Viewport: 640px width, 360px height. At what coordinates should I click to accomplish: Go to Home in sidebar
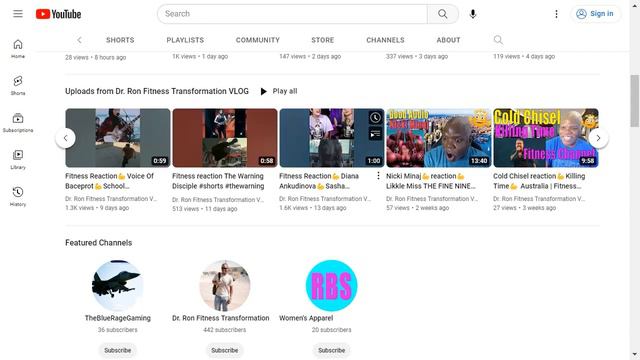click(18, 49)
